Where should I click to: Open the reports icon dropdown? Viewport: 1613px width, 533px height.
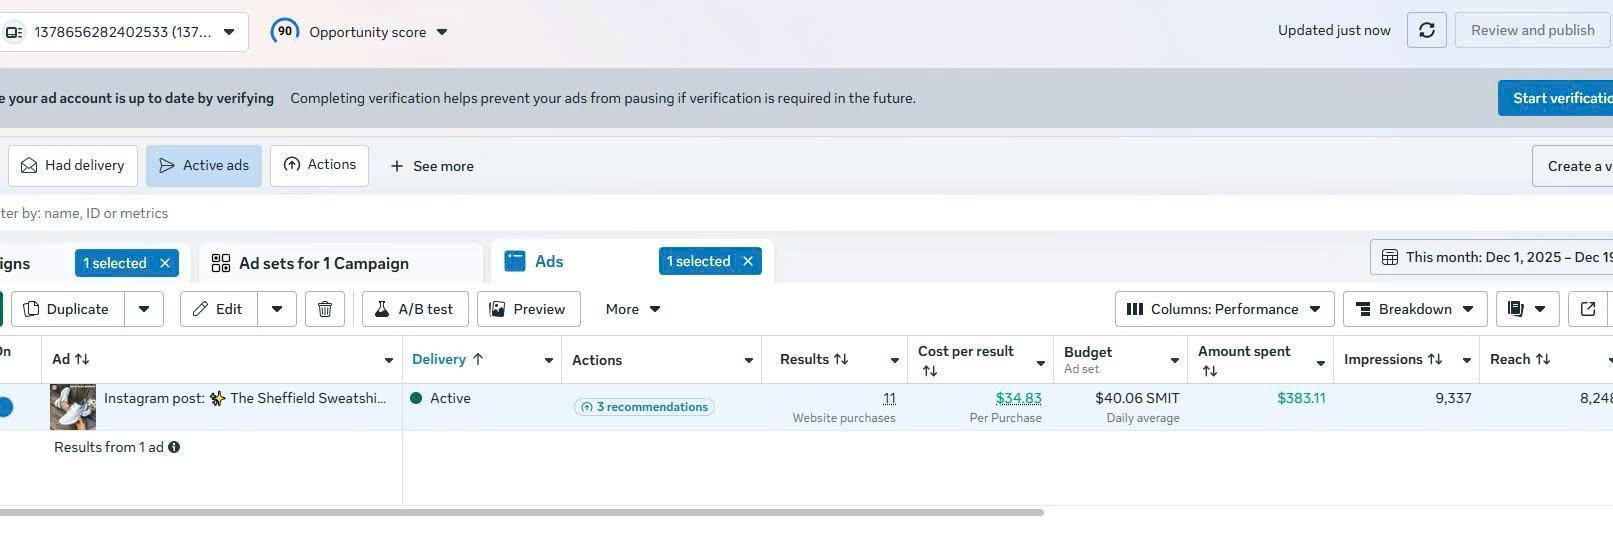1527,309
